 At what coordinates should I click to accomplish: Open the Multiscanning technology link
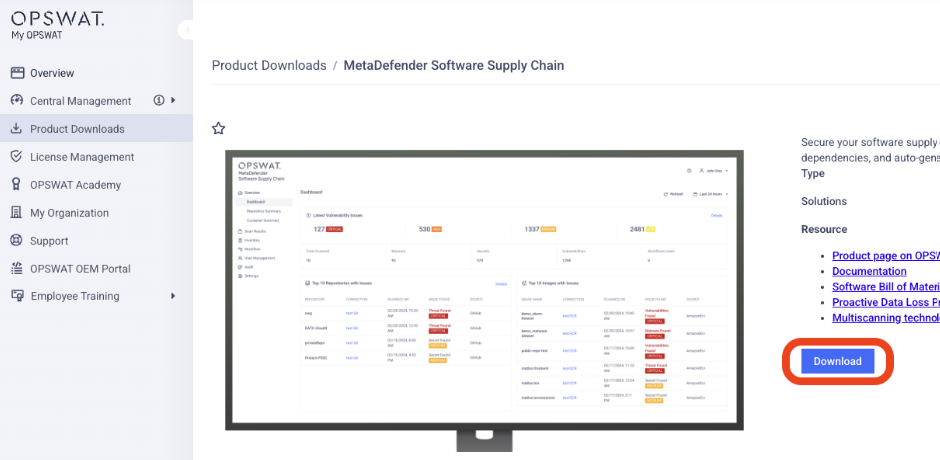click(886, 318)
